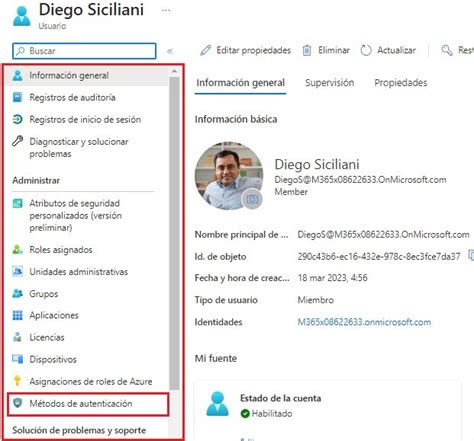The width and height of the screenshot is (474, 441).
Task: Click the Miembro user type value
Action: tap(315, 300)
